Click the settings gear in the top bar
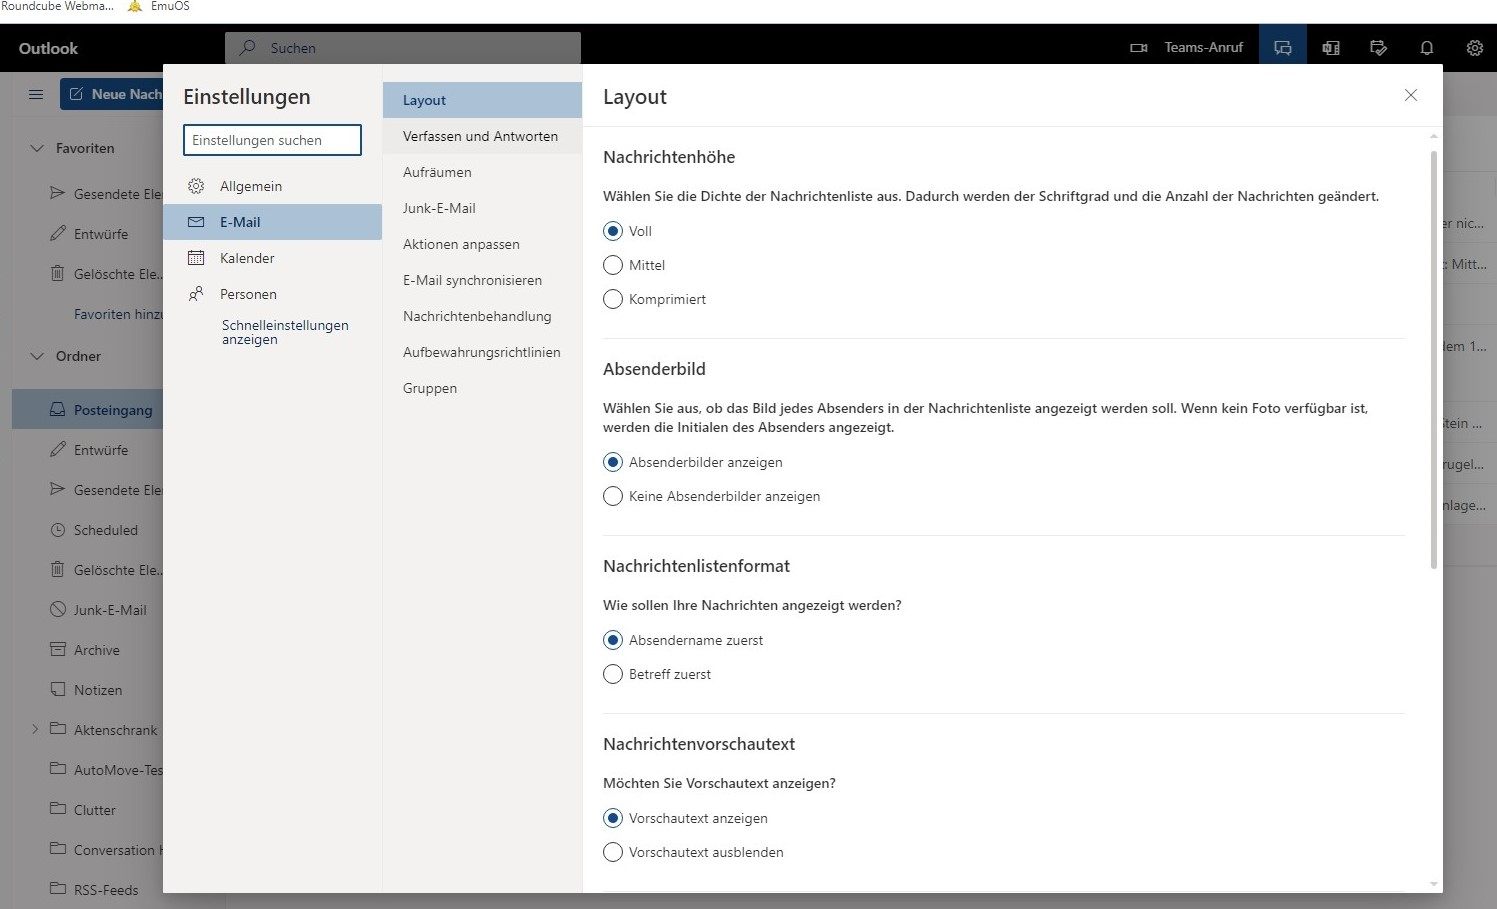Screen dimensions: 1497x909 click(x=1475, y=48)
